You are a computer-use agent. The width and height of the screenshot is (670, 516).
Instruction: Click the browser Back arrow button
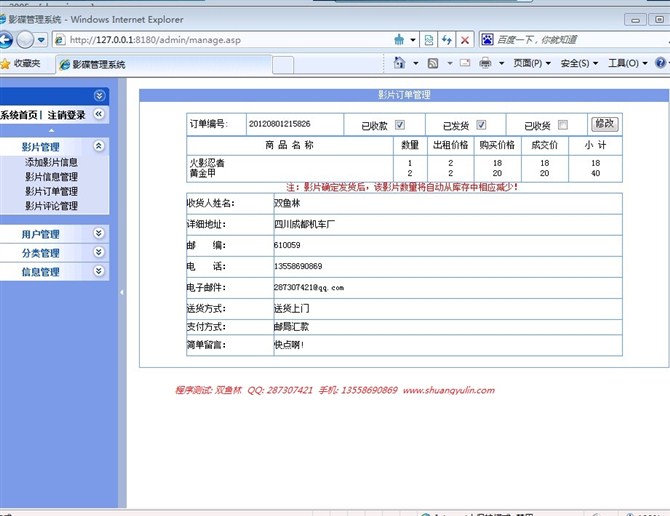coord(6,40)
